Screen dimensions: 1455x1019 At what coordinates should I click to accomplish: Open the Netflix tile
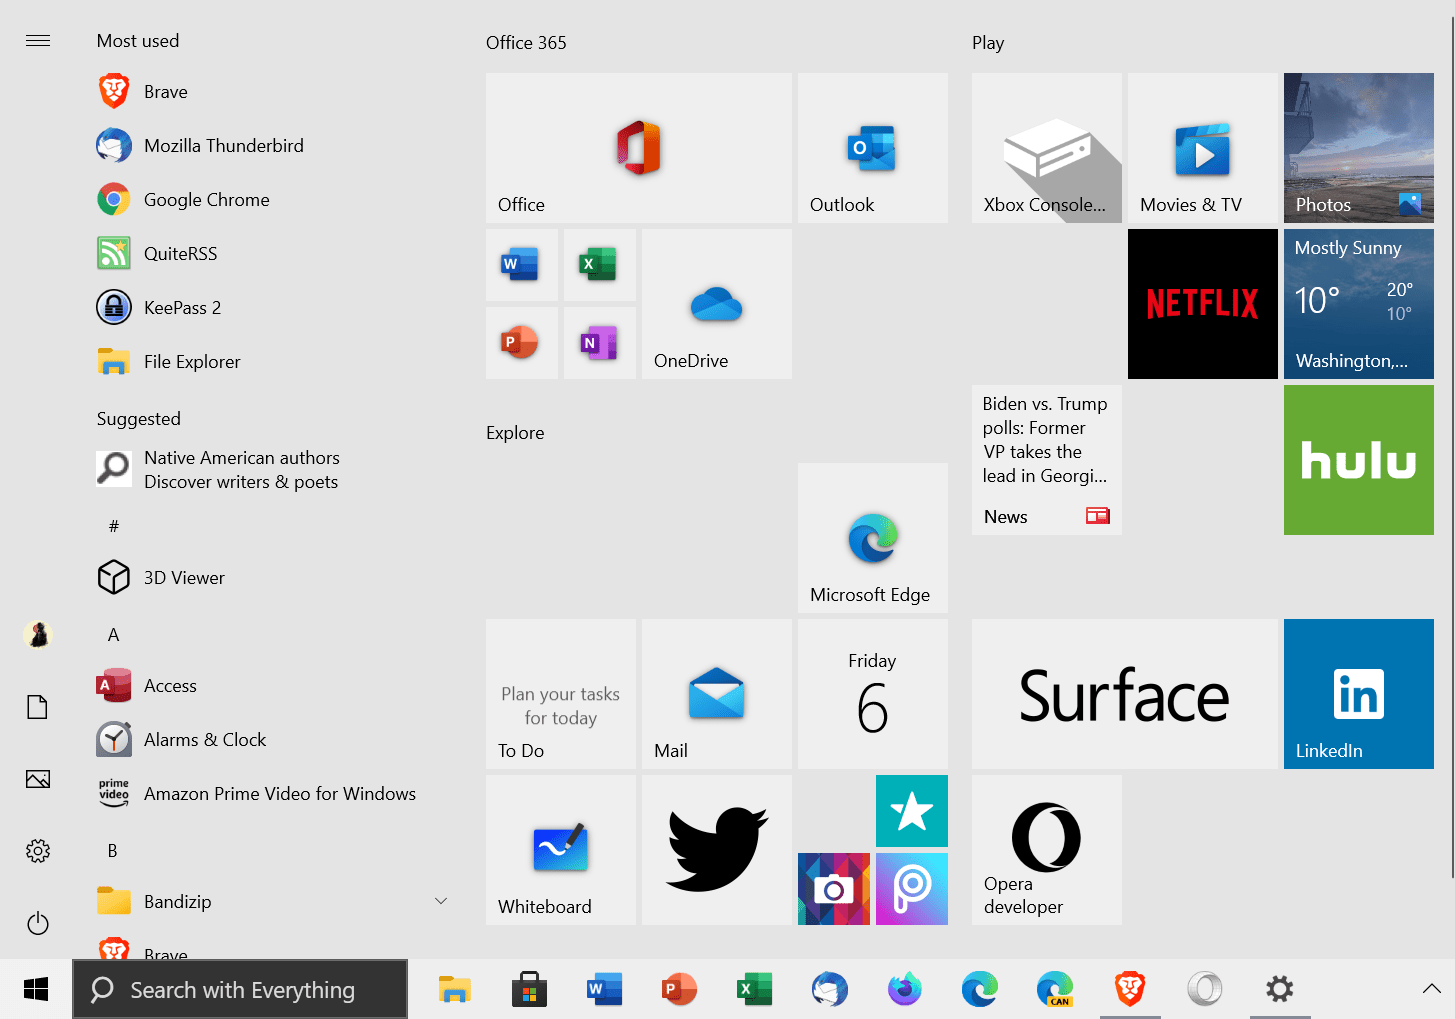[1202, 304]
